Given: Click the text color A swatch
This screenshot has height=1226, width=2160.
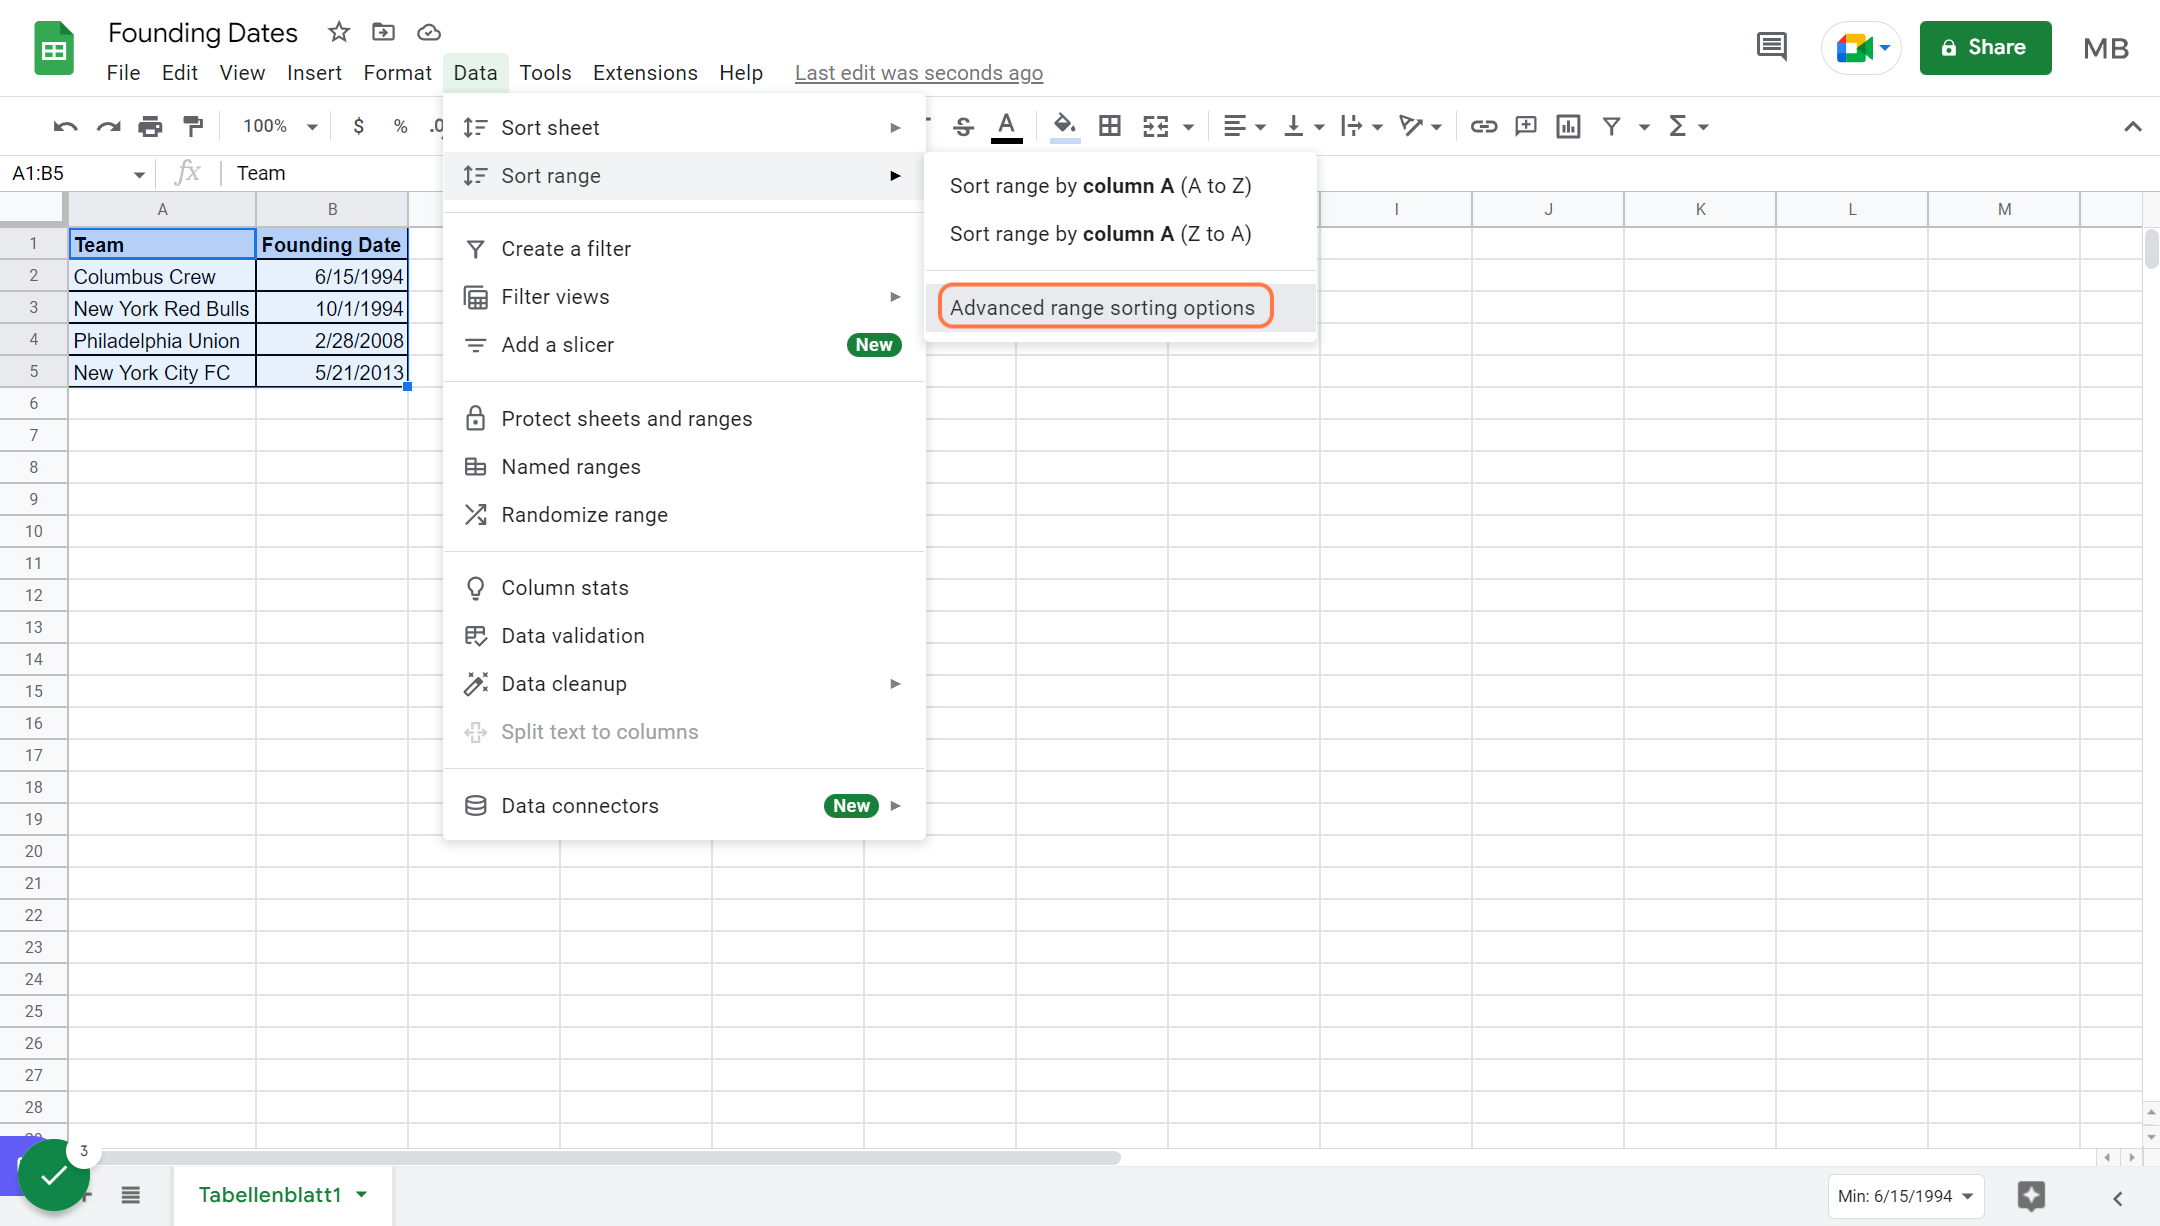Looking at the screenshot, I should pyautogui.click(x=1006, y=126).
